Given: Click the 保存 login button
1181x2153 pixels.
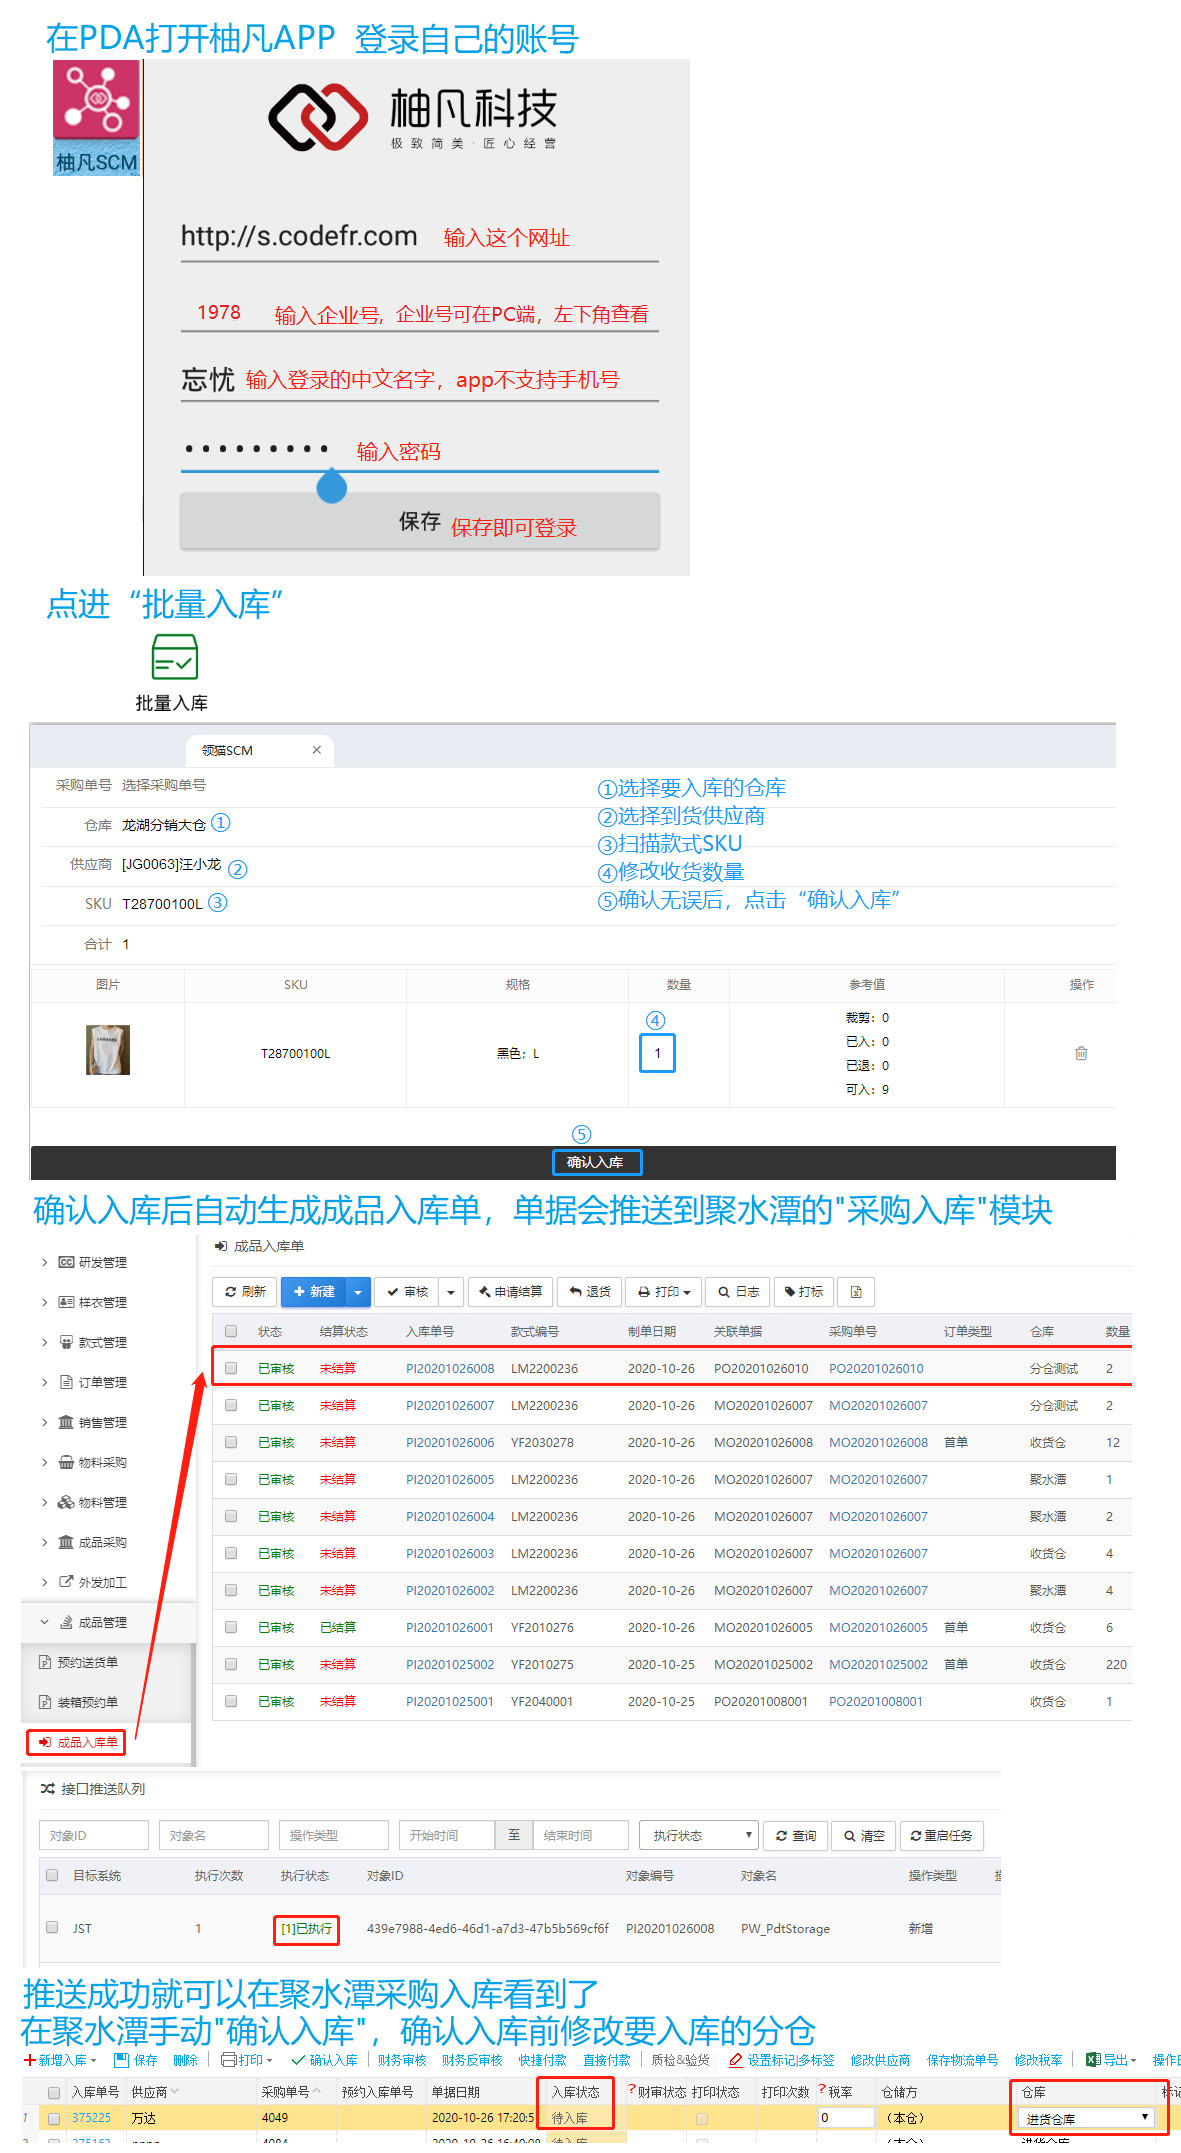Looking at the screenshot, I should tap(419, 521).
